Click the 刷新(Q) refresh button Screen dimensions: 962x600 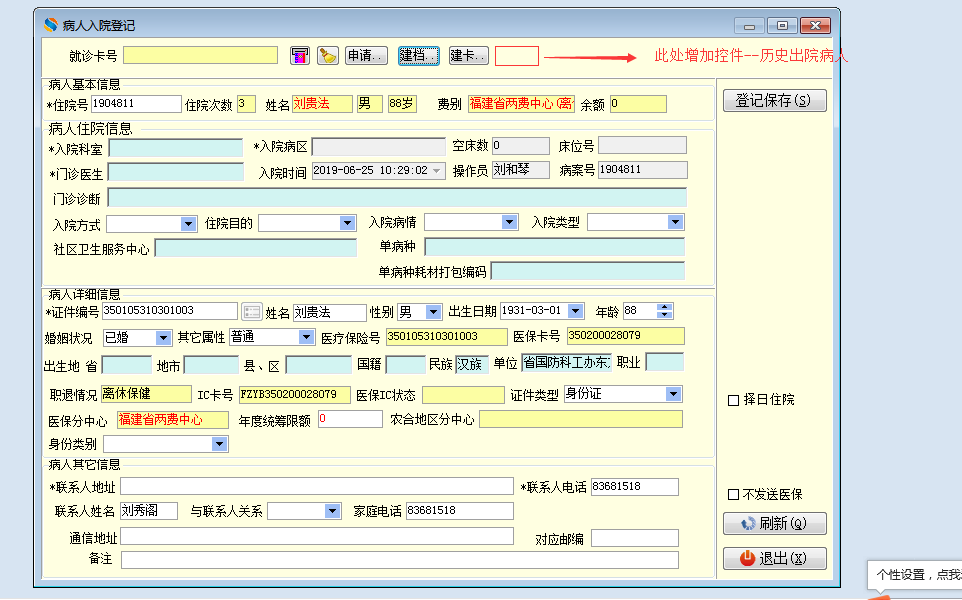774,523
